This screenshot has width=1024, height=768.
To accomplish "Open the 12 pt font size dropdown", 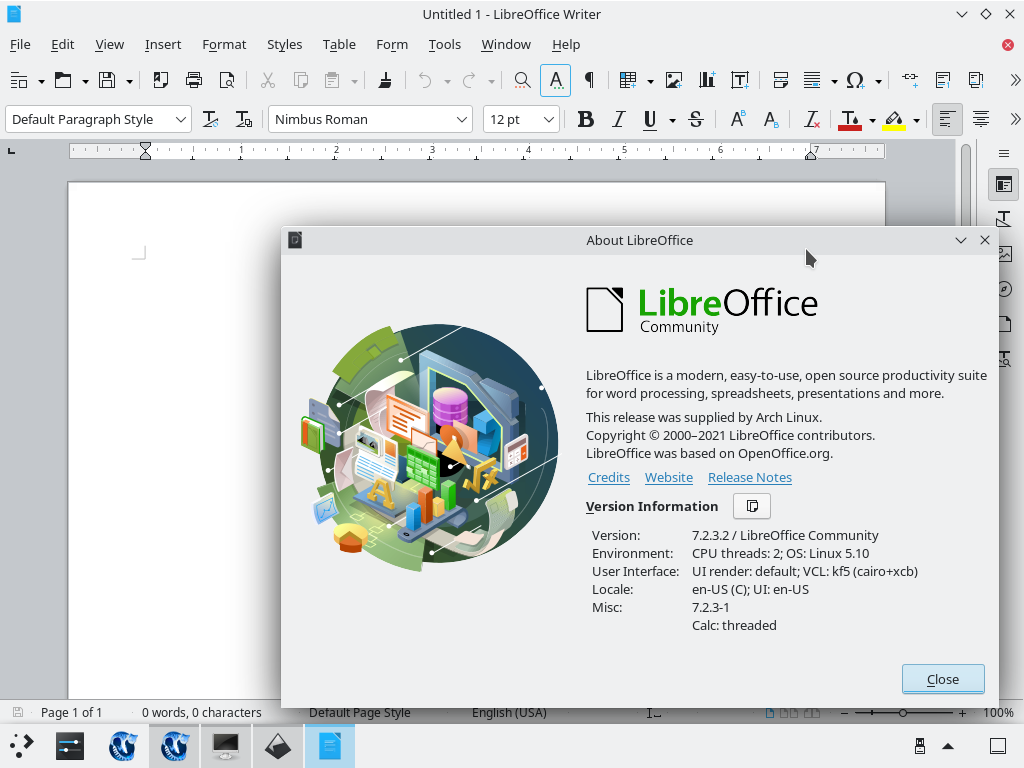I will (x=549, y=120).
